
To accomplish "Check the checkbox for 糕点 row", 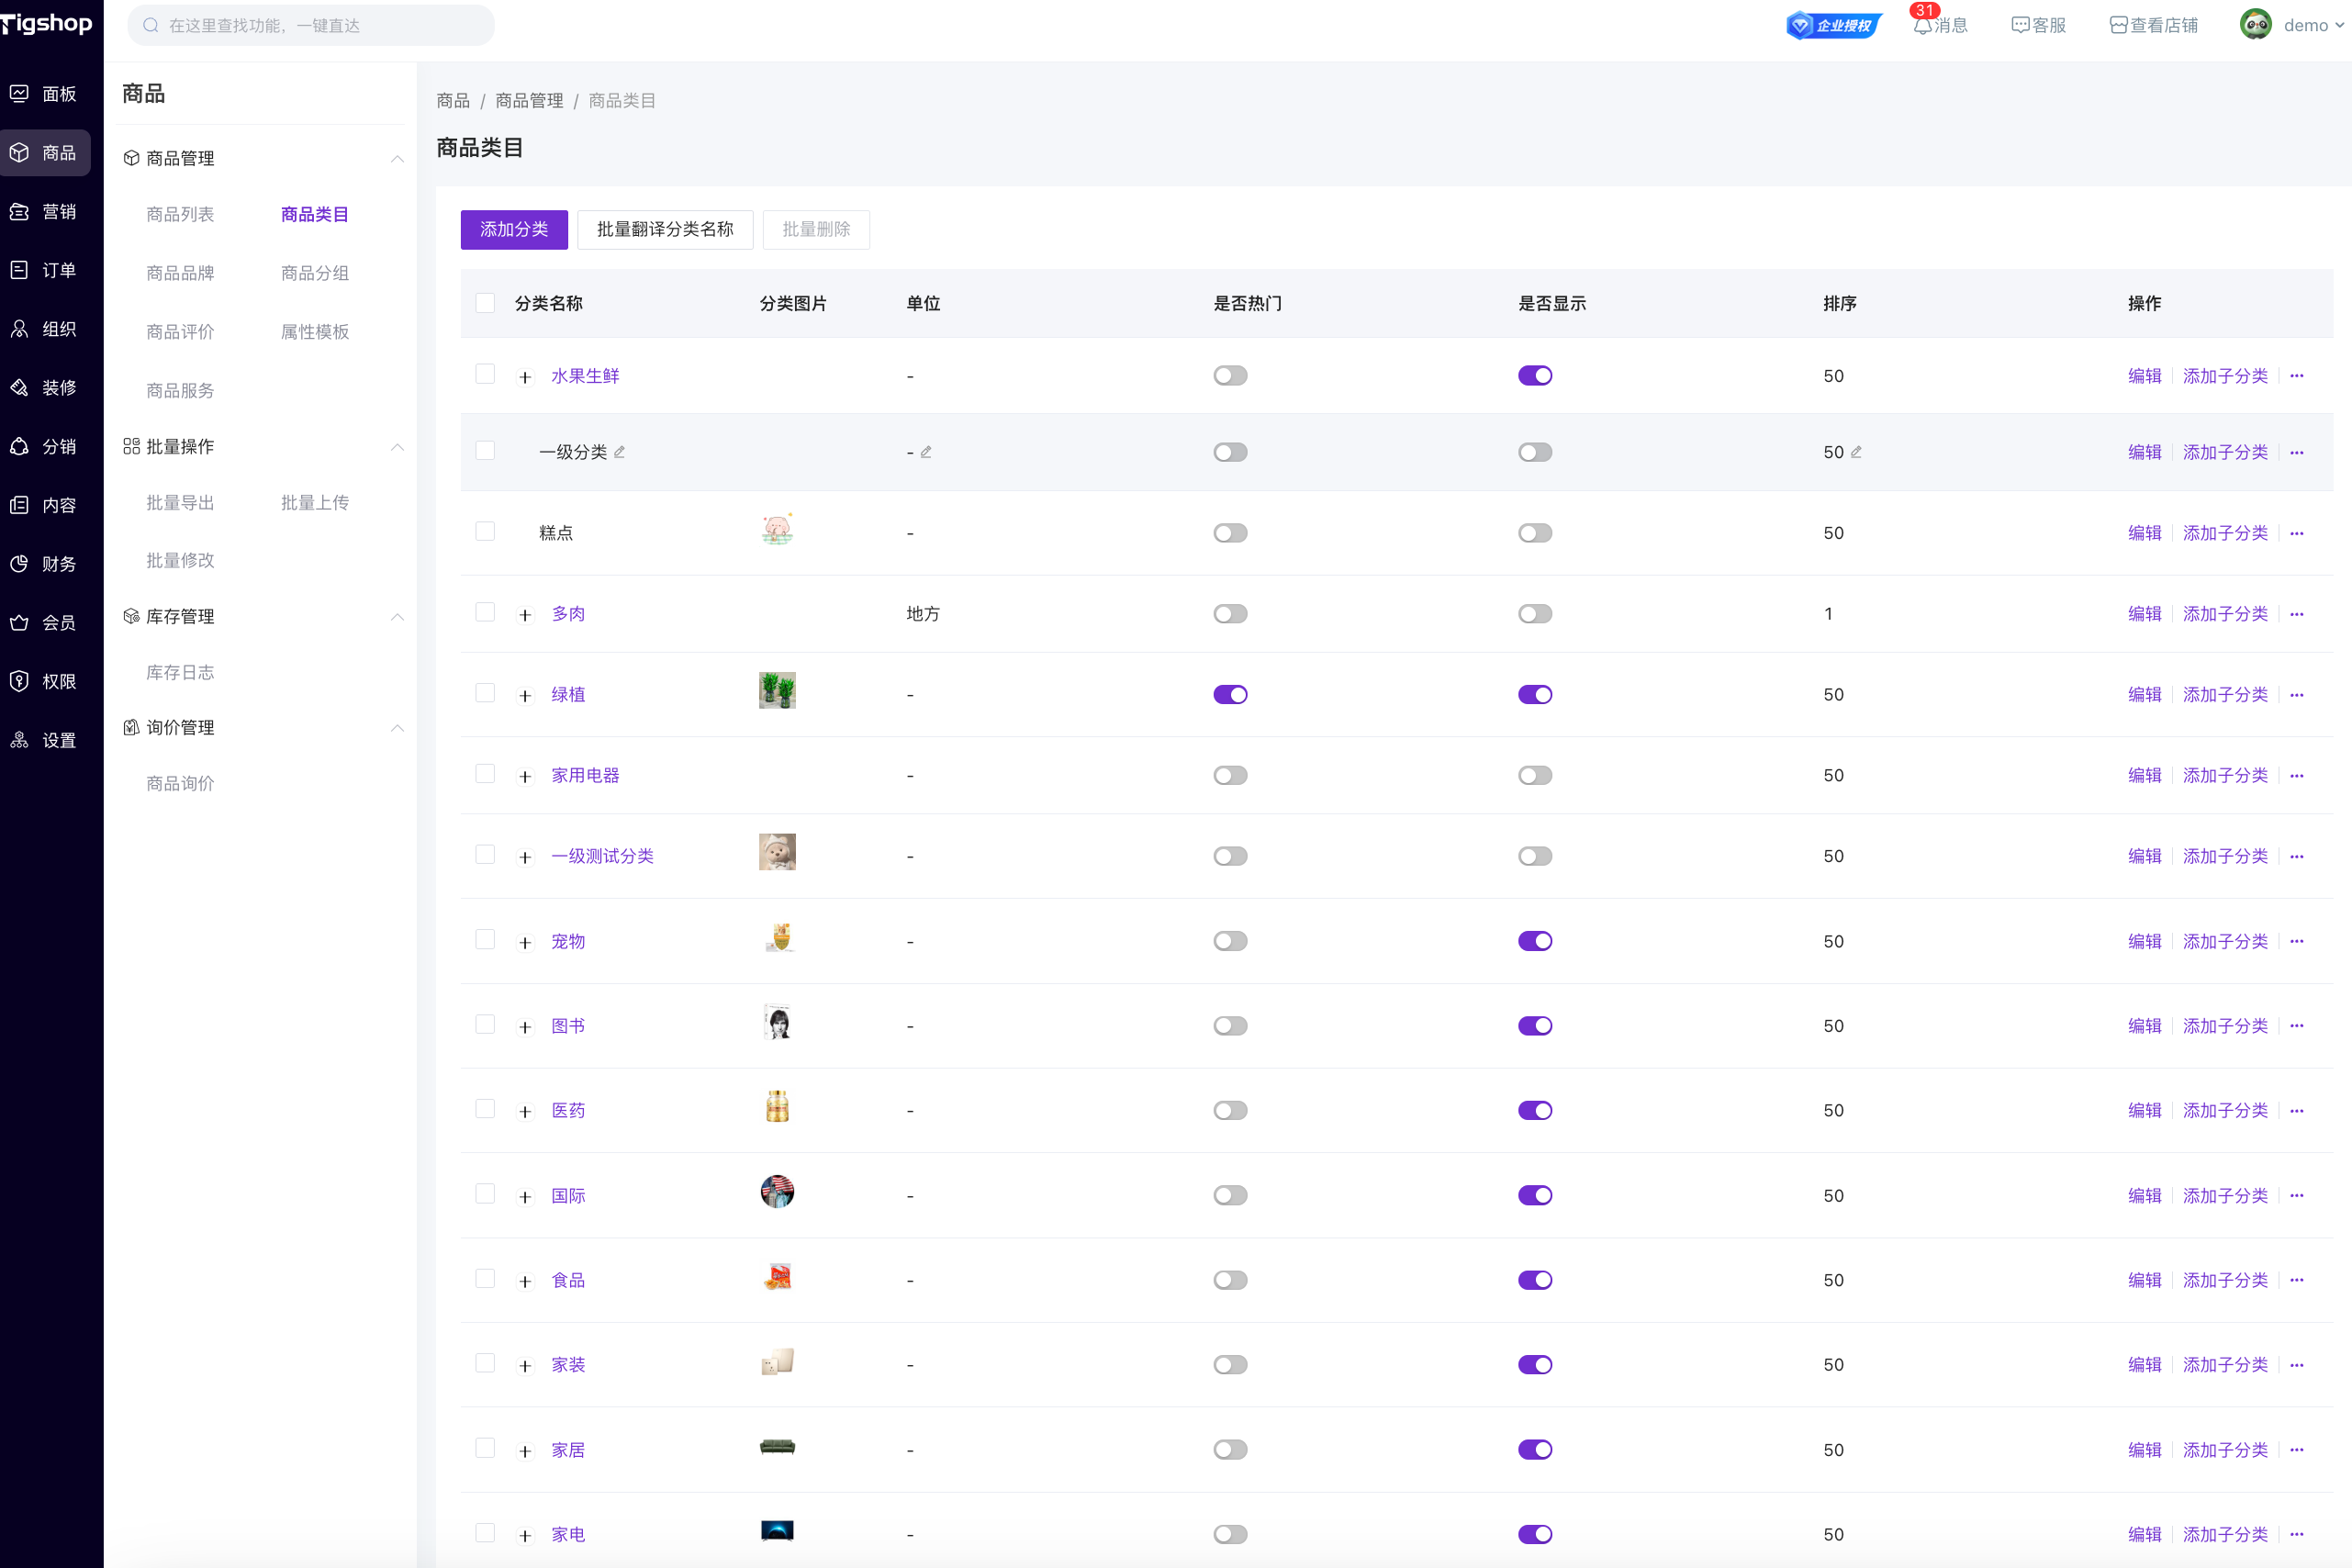I will pos(485,532).
